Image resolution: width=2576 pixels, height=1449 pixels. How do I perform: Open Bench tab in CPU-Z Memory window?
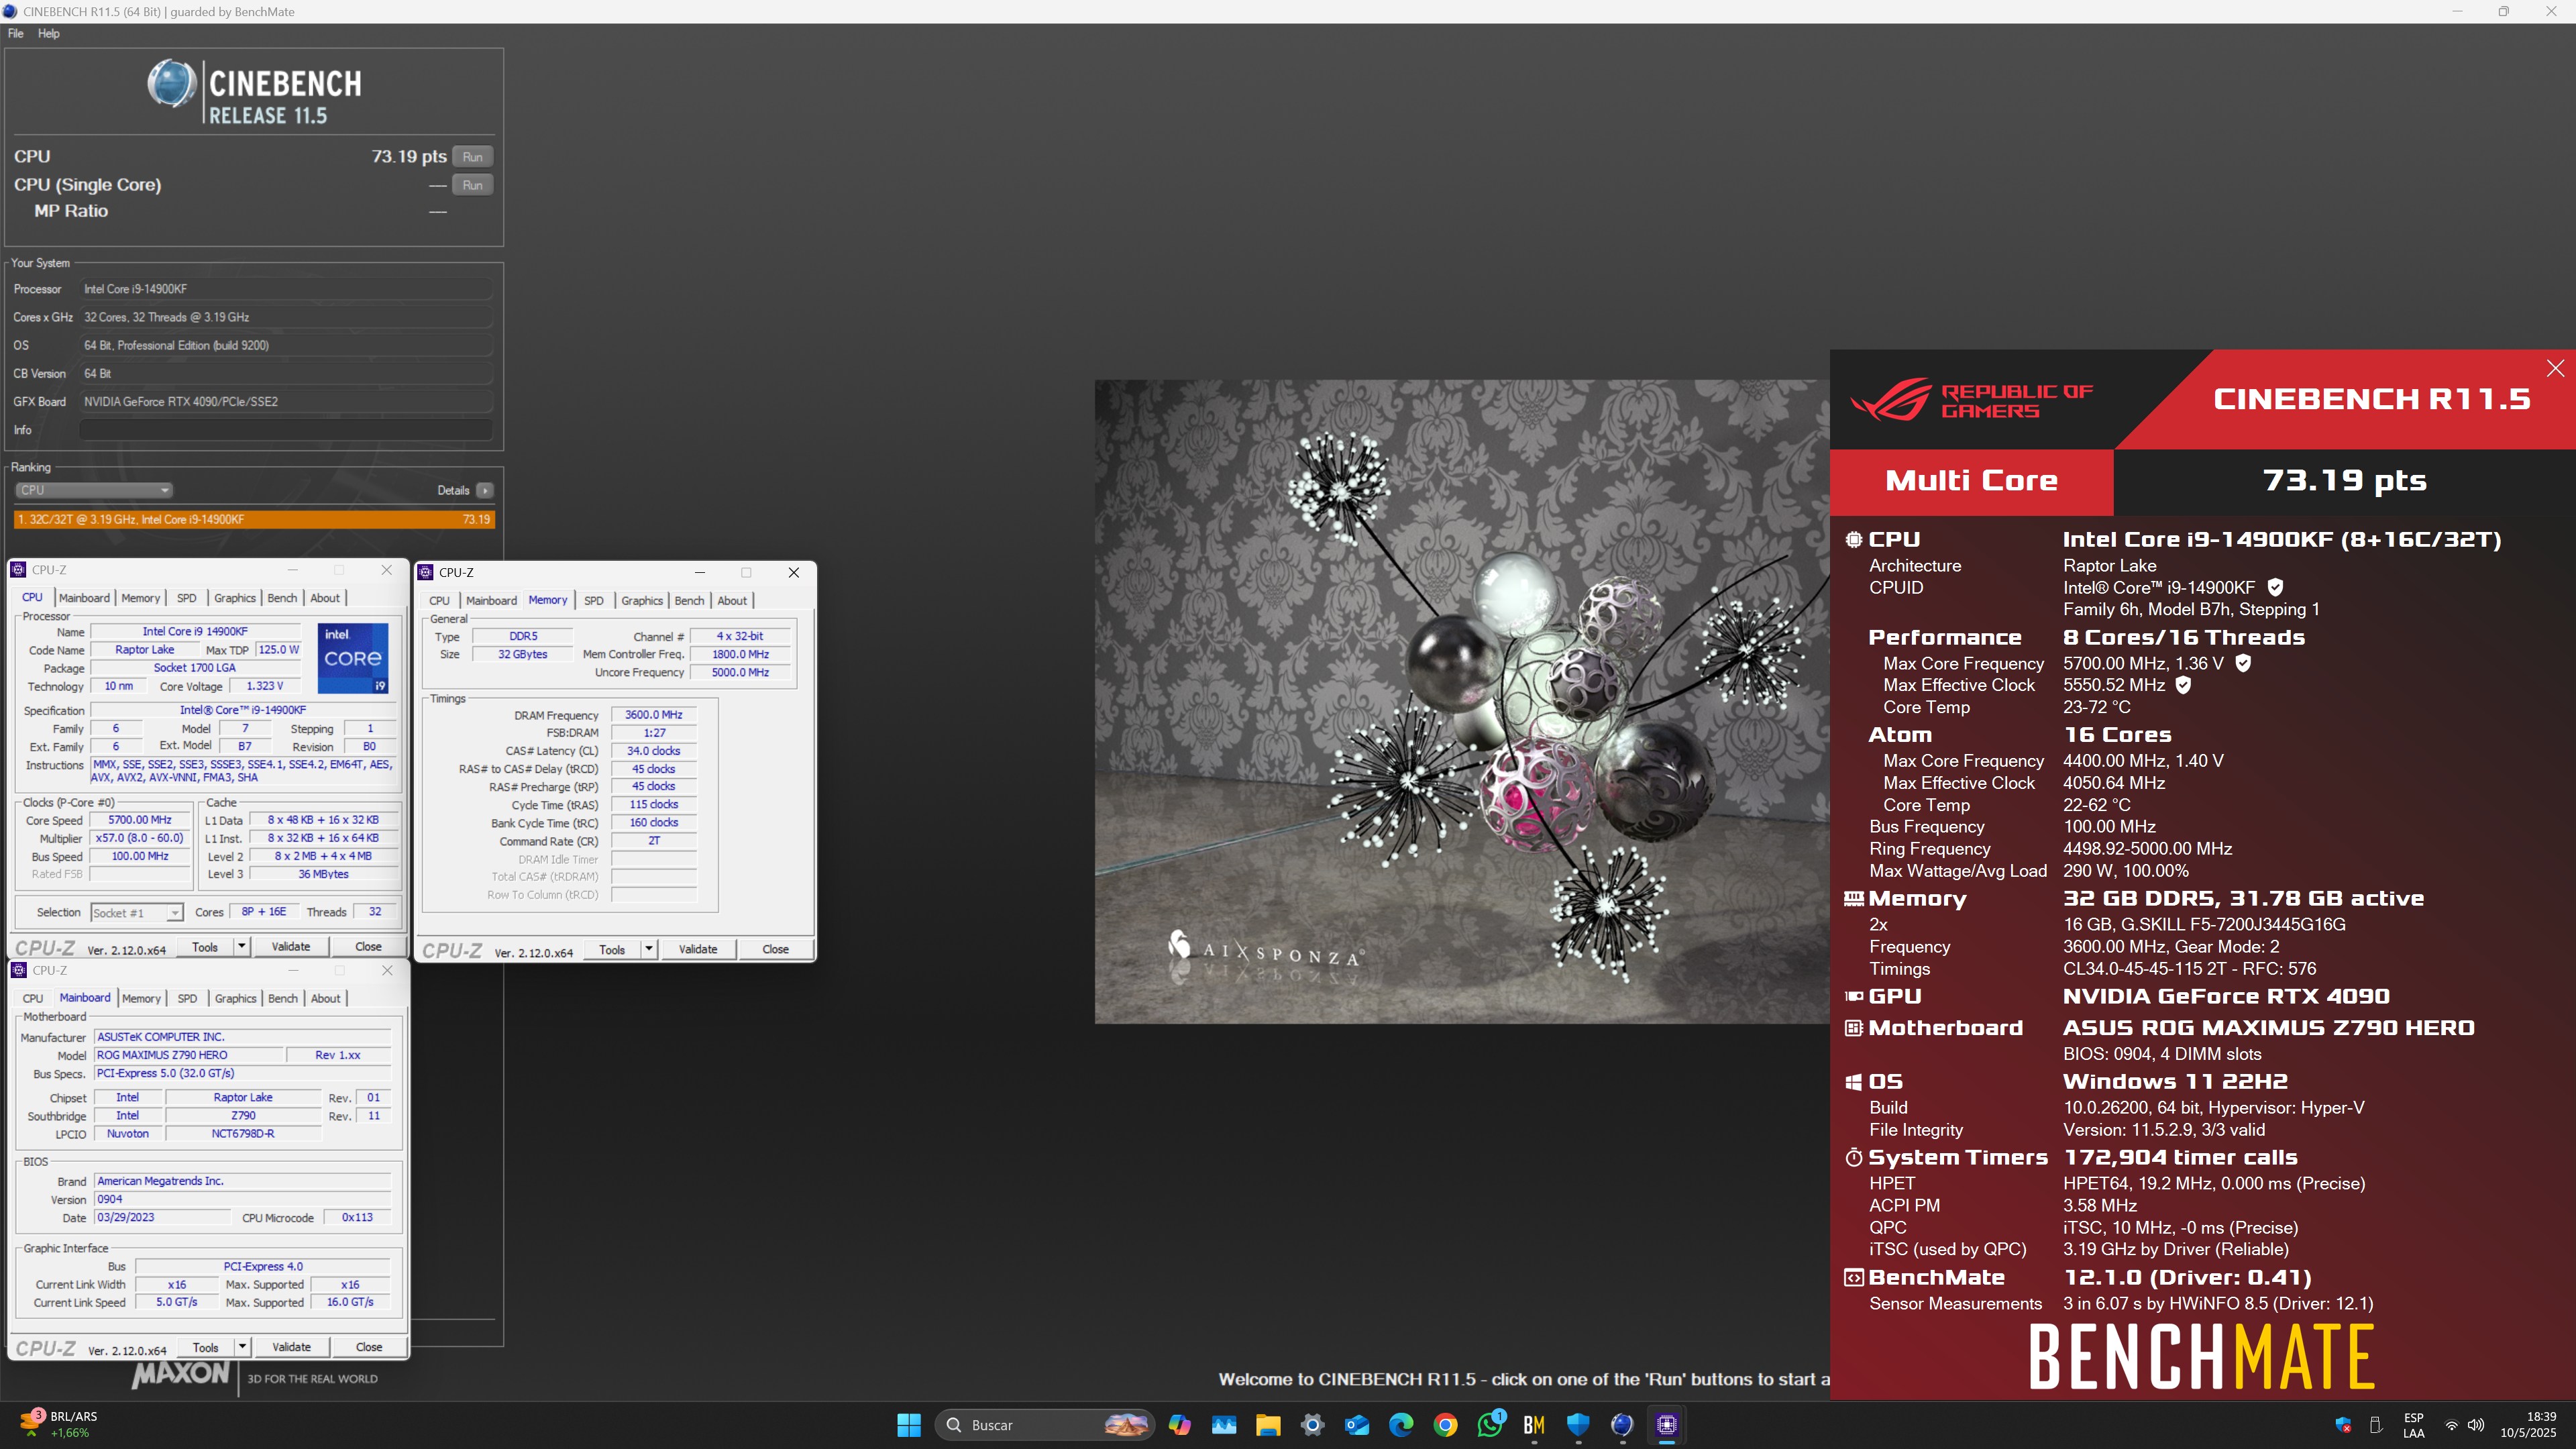(689, 601)
